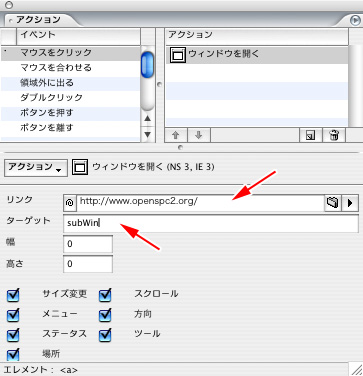Click the point-and-shoot icon beside the link field
This screenshot has width=363, height=376.
70,203
